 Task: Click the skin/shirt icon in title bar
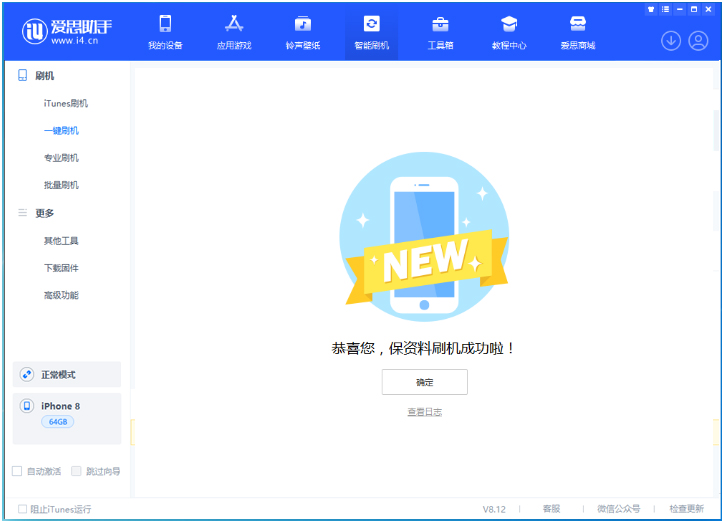651,9
